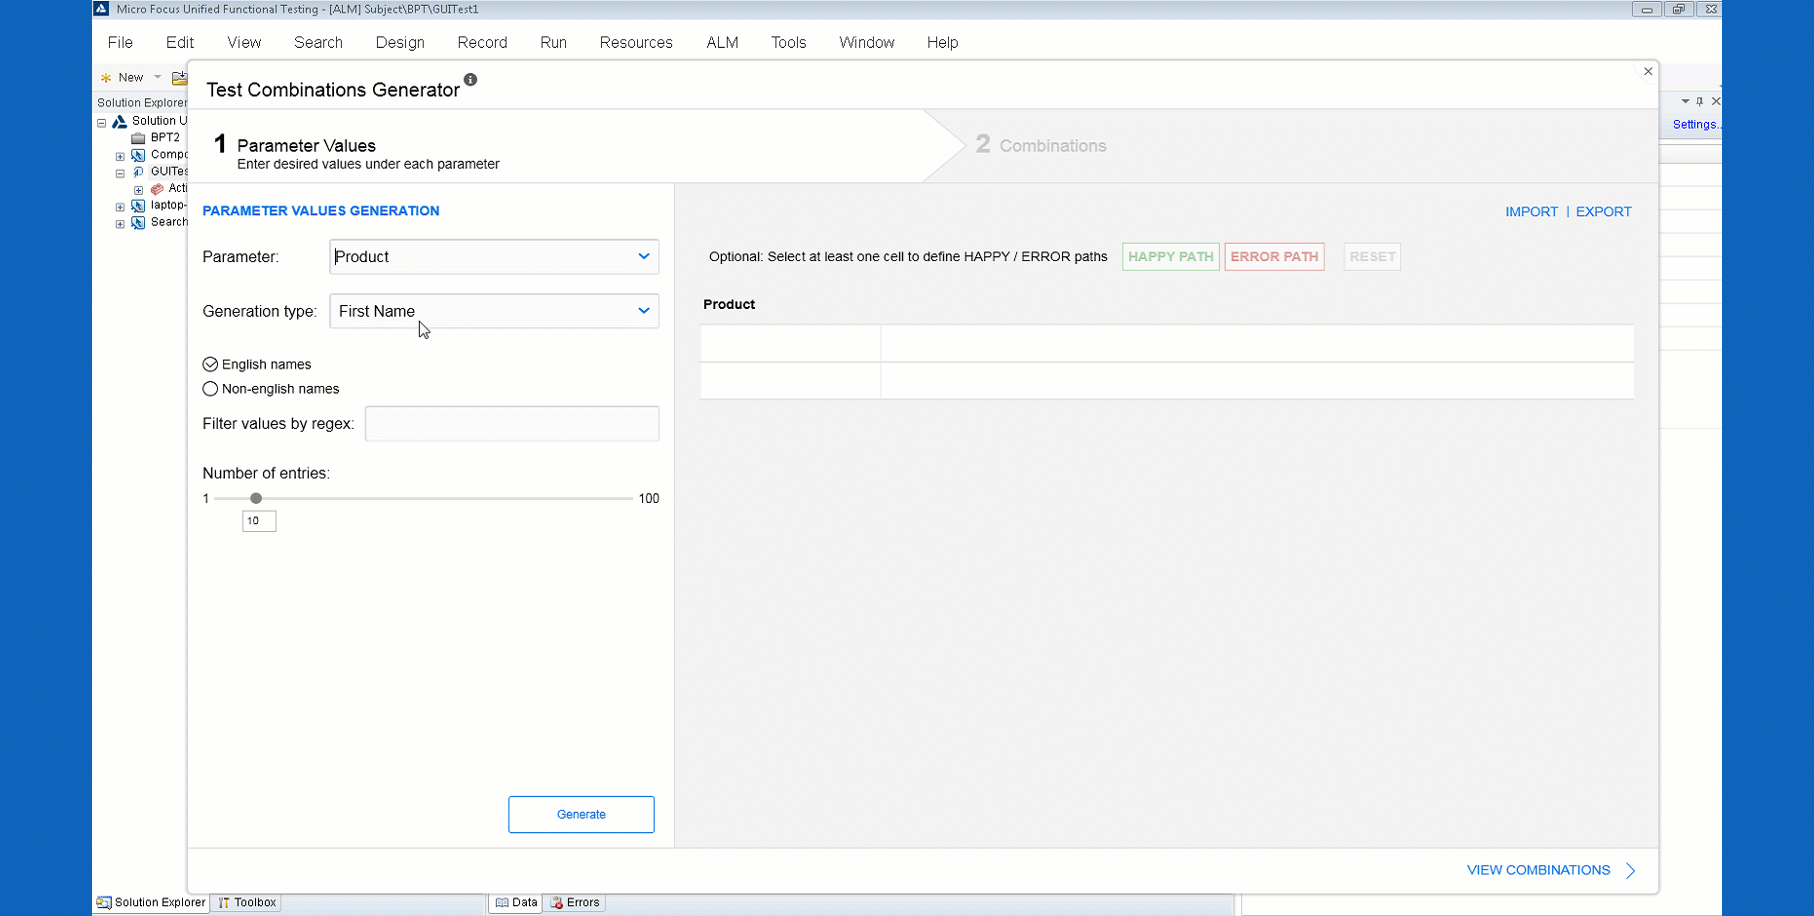Click the BPT2 briefcase icon in tree
The width and height of the screenshot is (1814, 916).
[139, 138]
